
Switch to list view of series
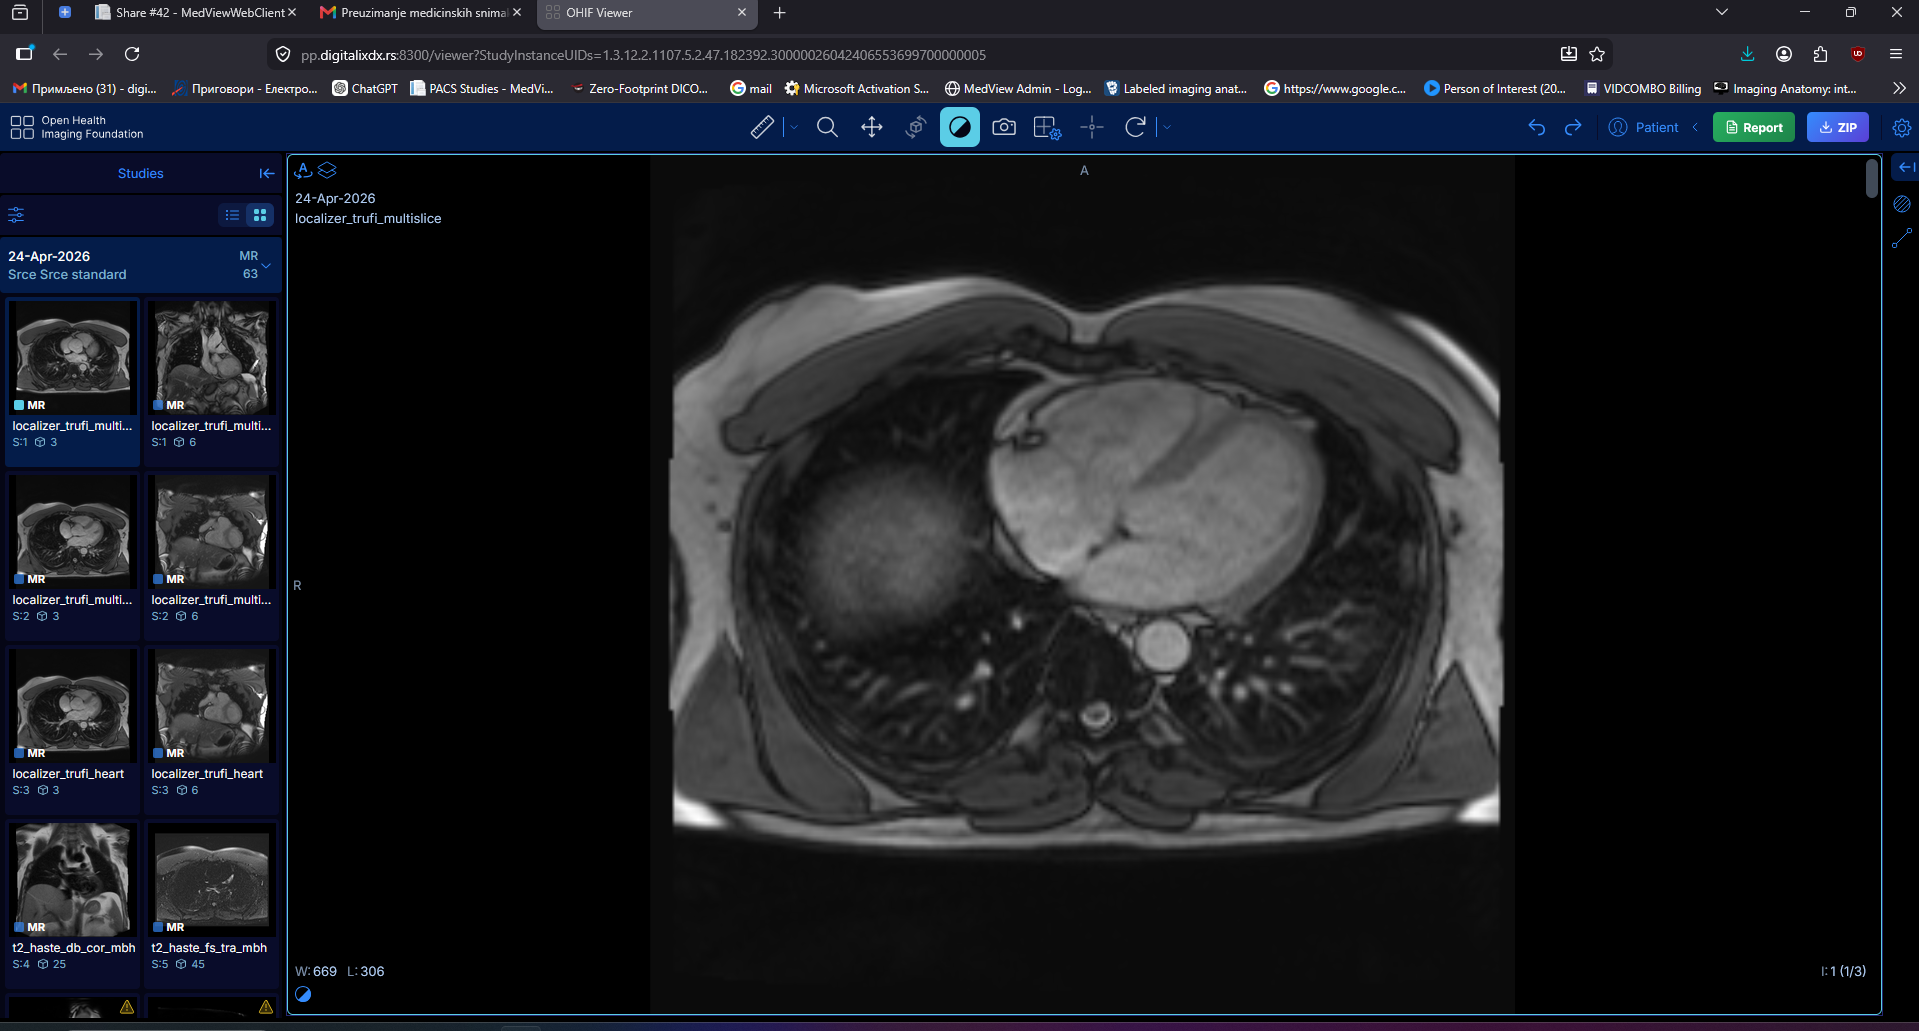tap(232, 215)
